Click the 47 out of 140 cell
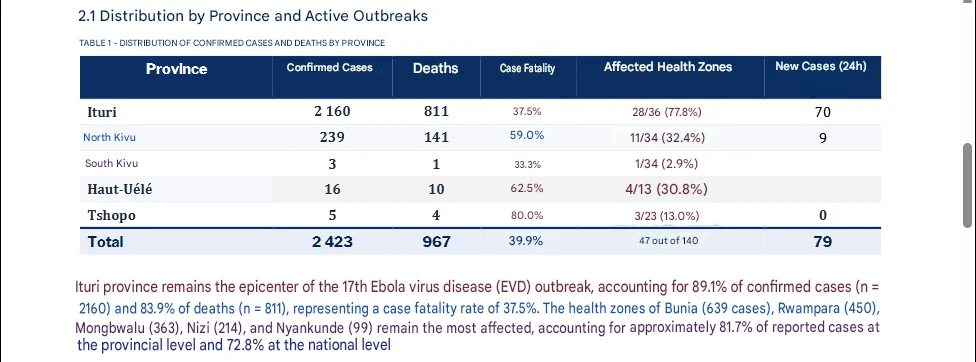The height and width of the screenshot is (362, 976). (668, 241)
